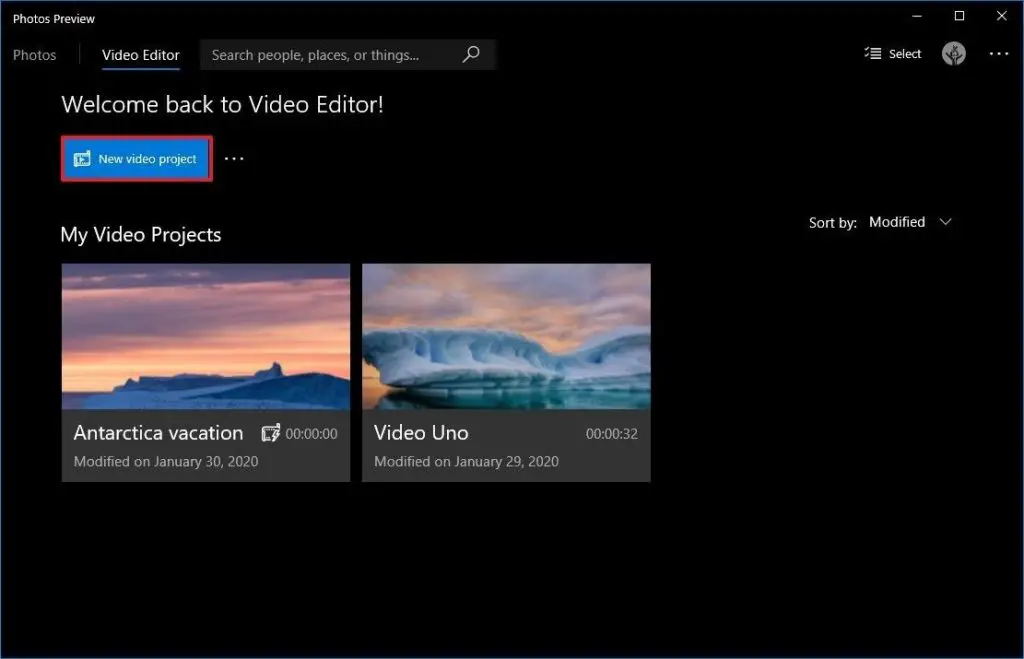Click the draft icon on Antarctica vacation card
1024x659 pixels.
(270, 434)
